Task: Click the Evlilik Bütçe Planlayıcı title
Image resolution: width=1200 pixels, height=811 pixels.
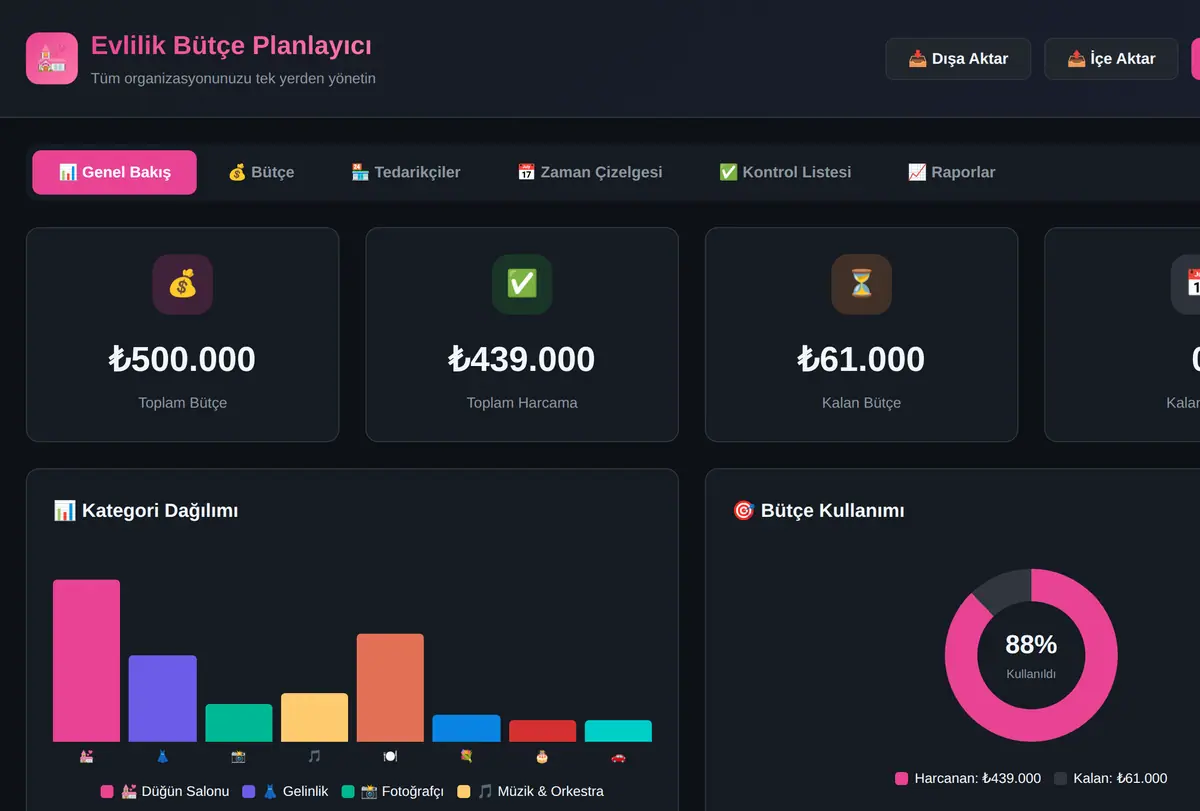Action: (231, 45)
